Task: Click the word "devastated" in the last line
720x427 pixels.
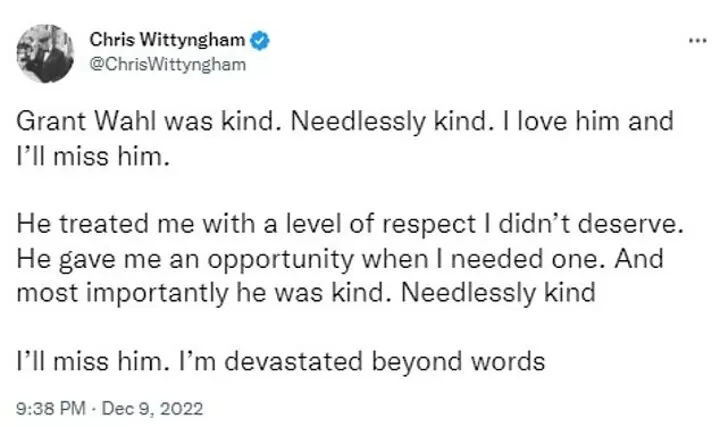Action: point(294,361)
